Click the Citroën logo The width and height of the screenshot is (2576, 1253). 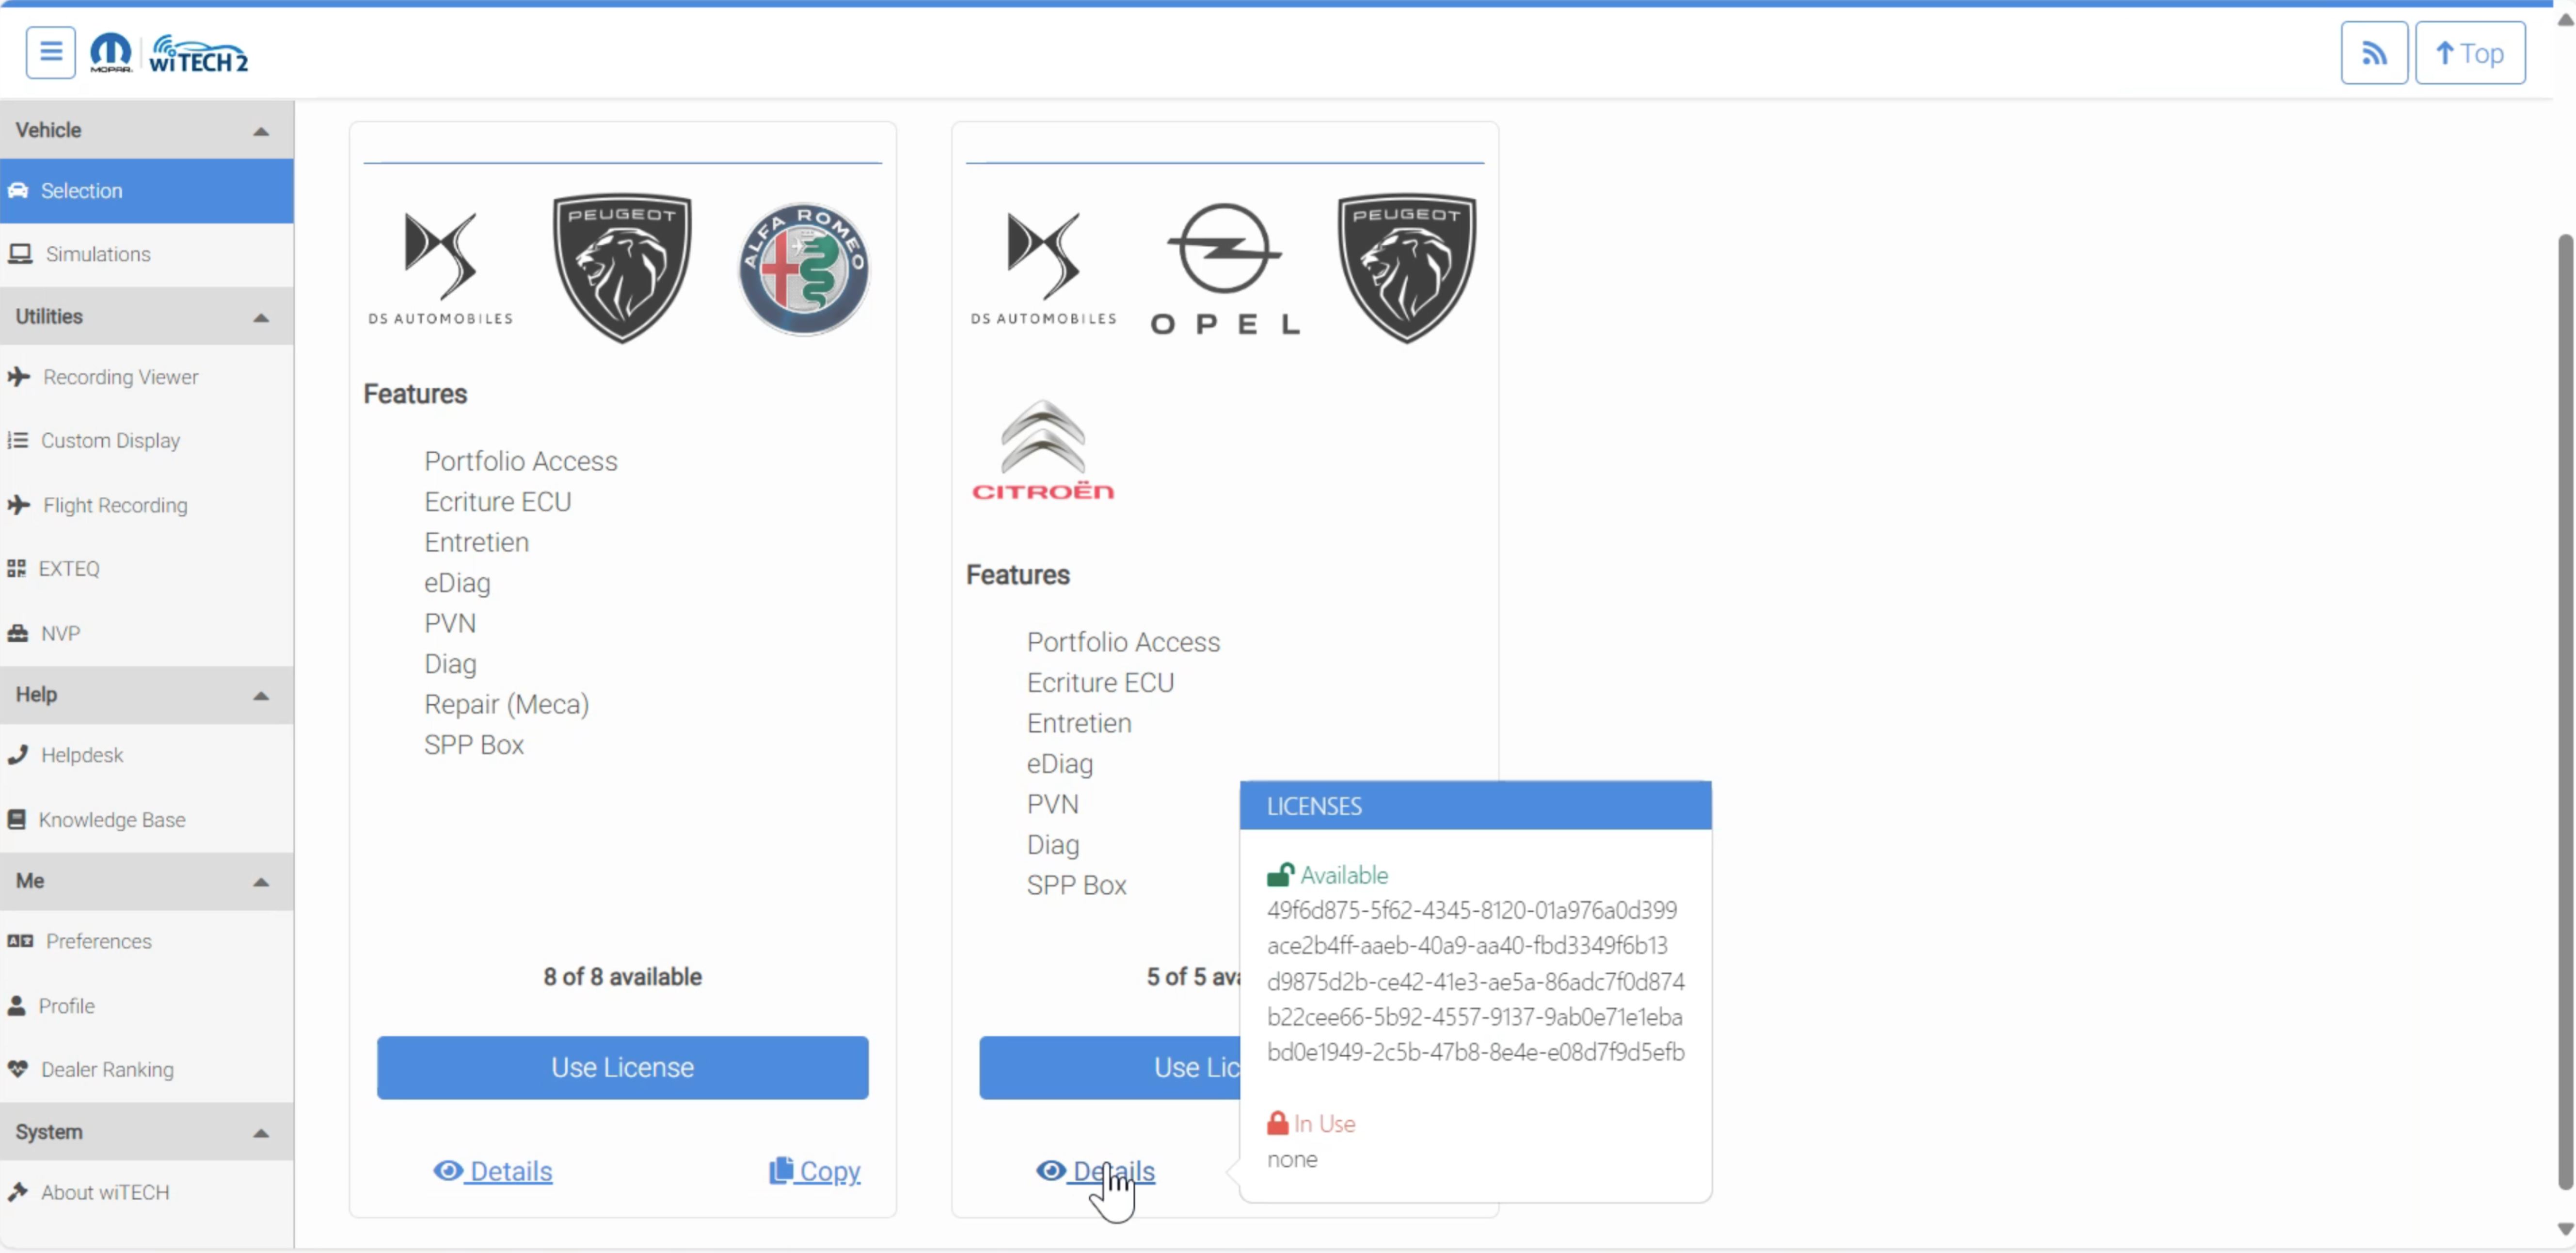point(1042,449)
